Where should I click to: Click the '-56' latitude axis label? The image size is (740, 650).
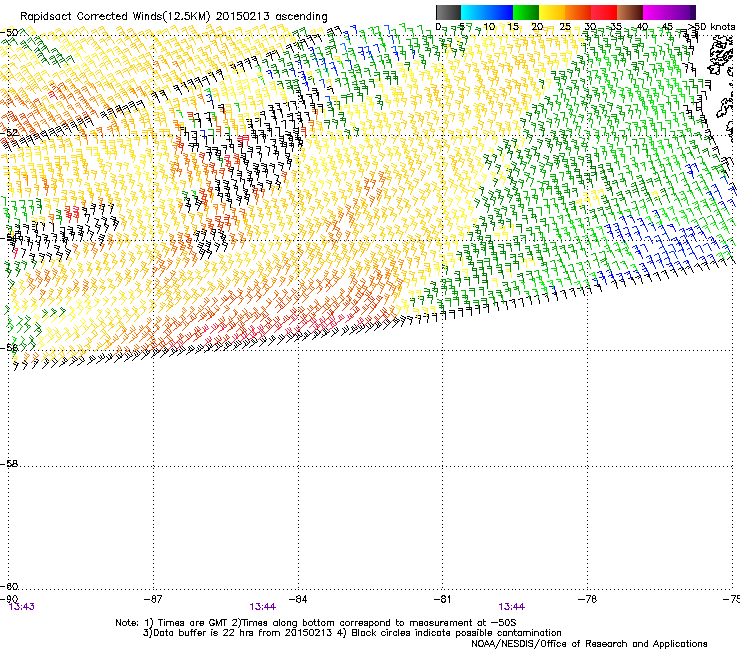coord(9,348)
